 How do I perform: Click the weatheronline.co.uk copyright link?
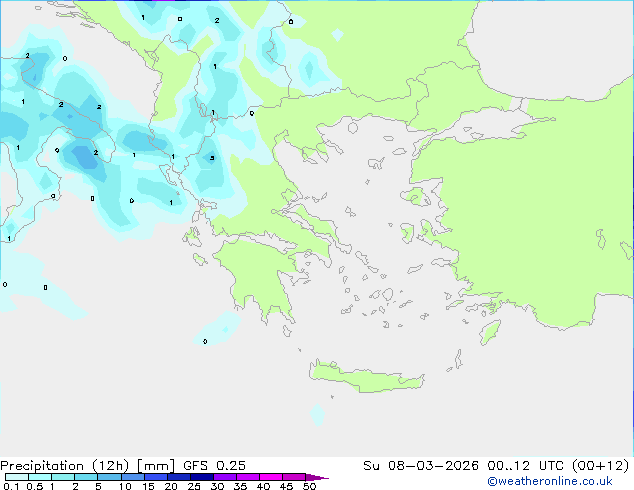tap(550, 481)
